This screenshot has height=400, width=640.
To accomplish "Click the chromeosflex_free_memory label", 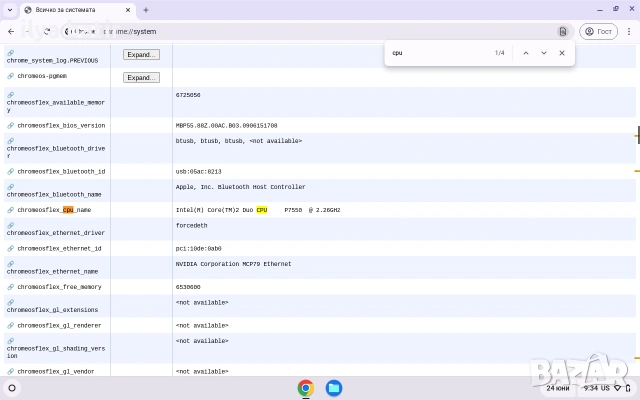I will [59, 287].
